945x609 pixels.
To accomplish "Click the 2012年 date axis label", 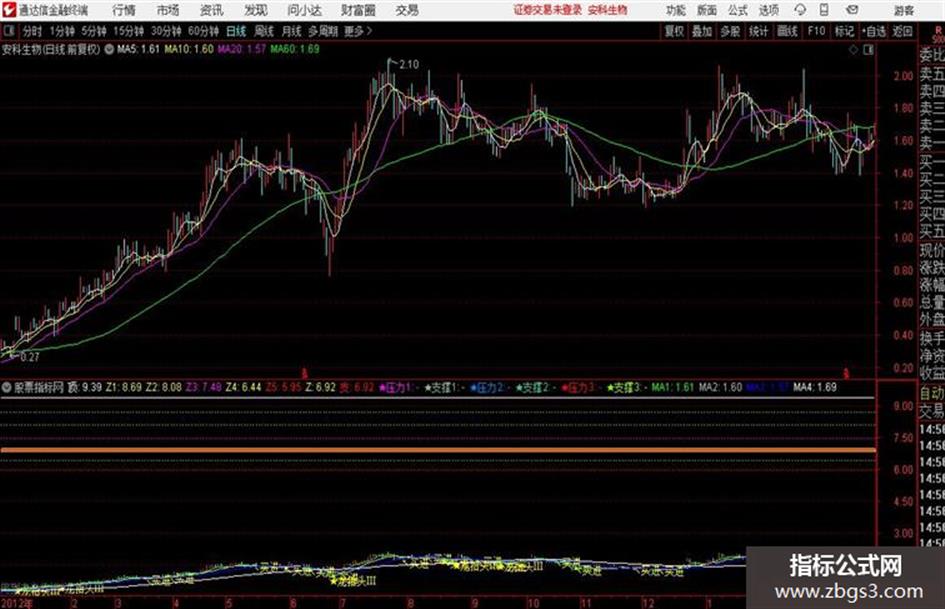I will tap(17, 603).
